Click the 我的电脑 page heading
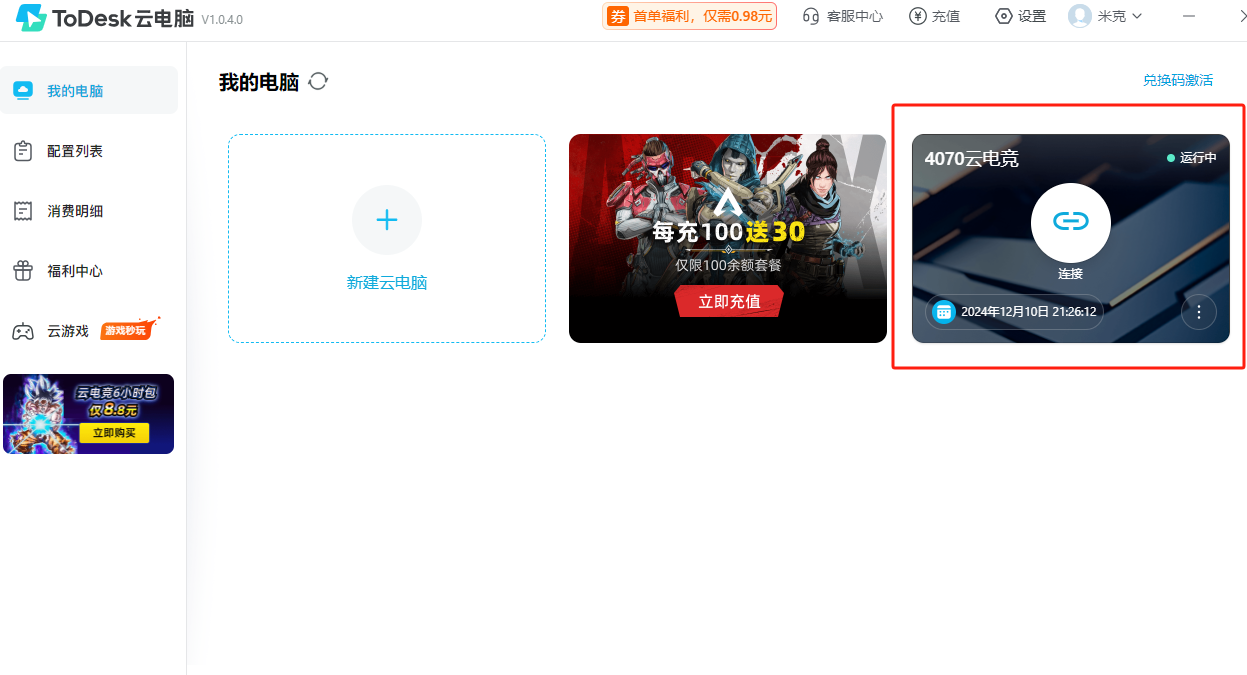The width and height of the screenshot is (1247, 675). (x=259, y=82)
